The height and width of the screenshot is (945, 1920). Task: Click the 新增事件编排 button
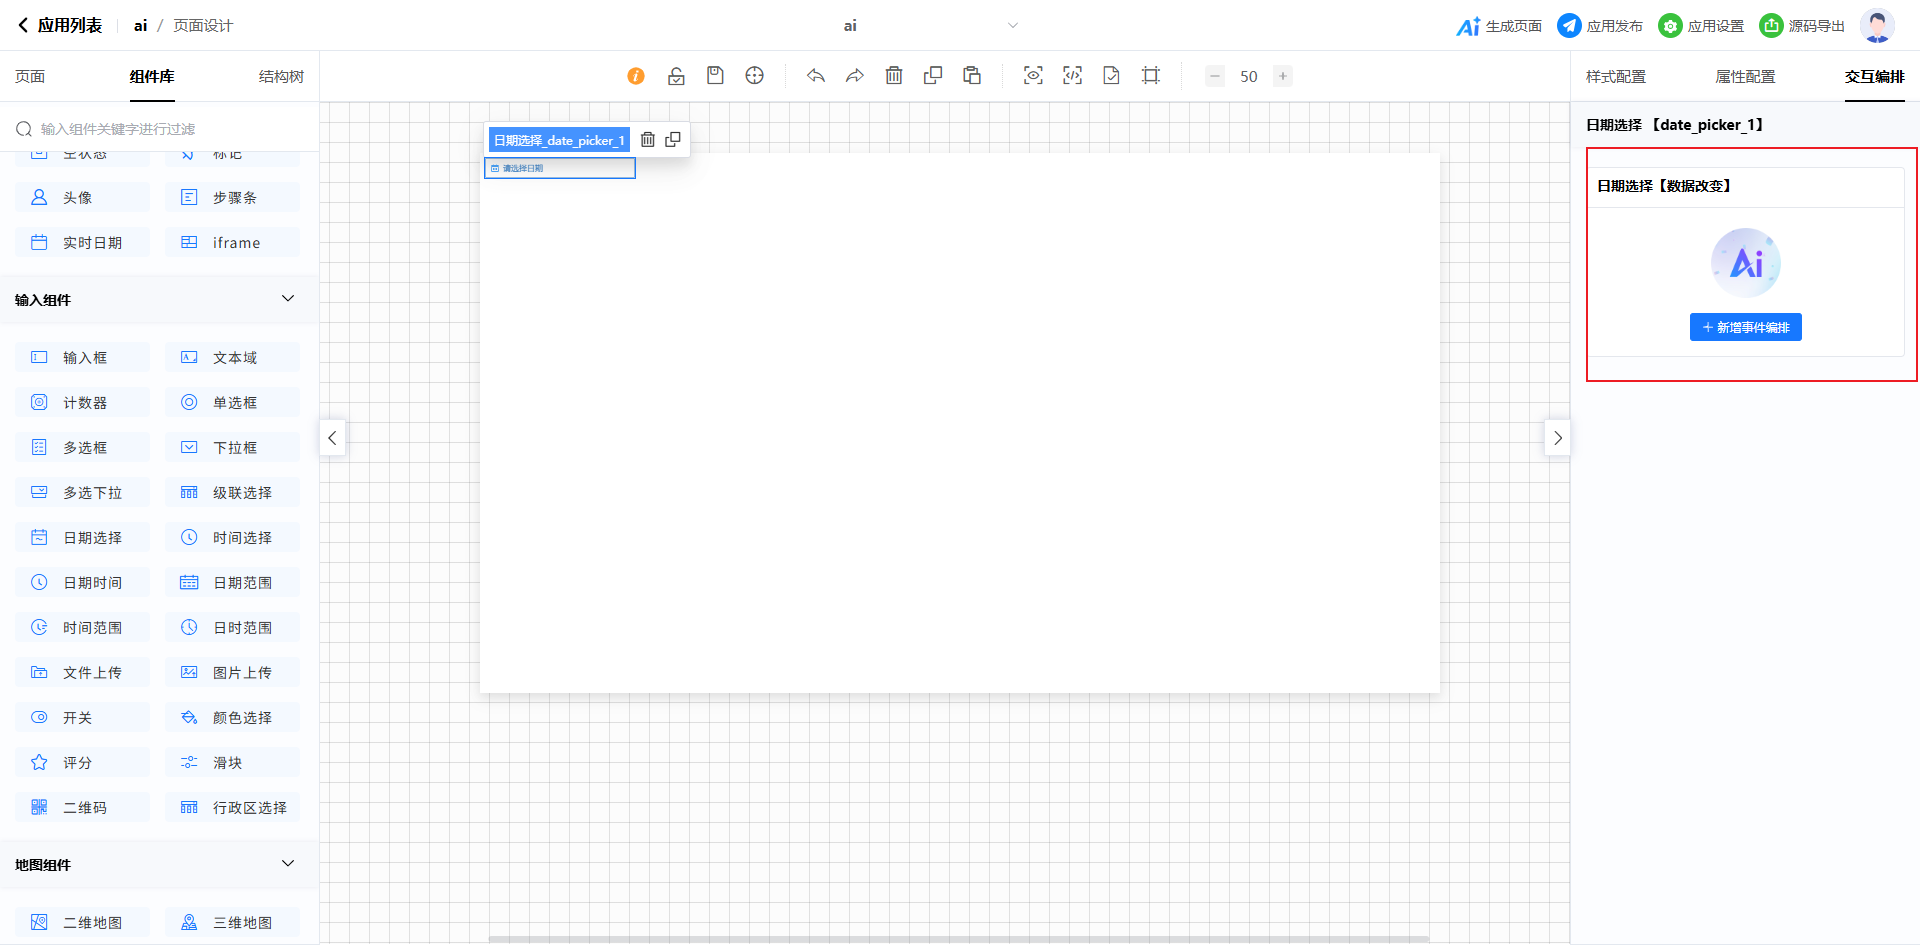pyautogui.click(x=1746, y=327)
